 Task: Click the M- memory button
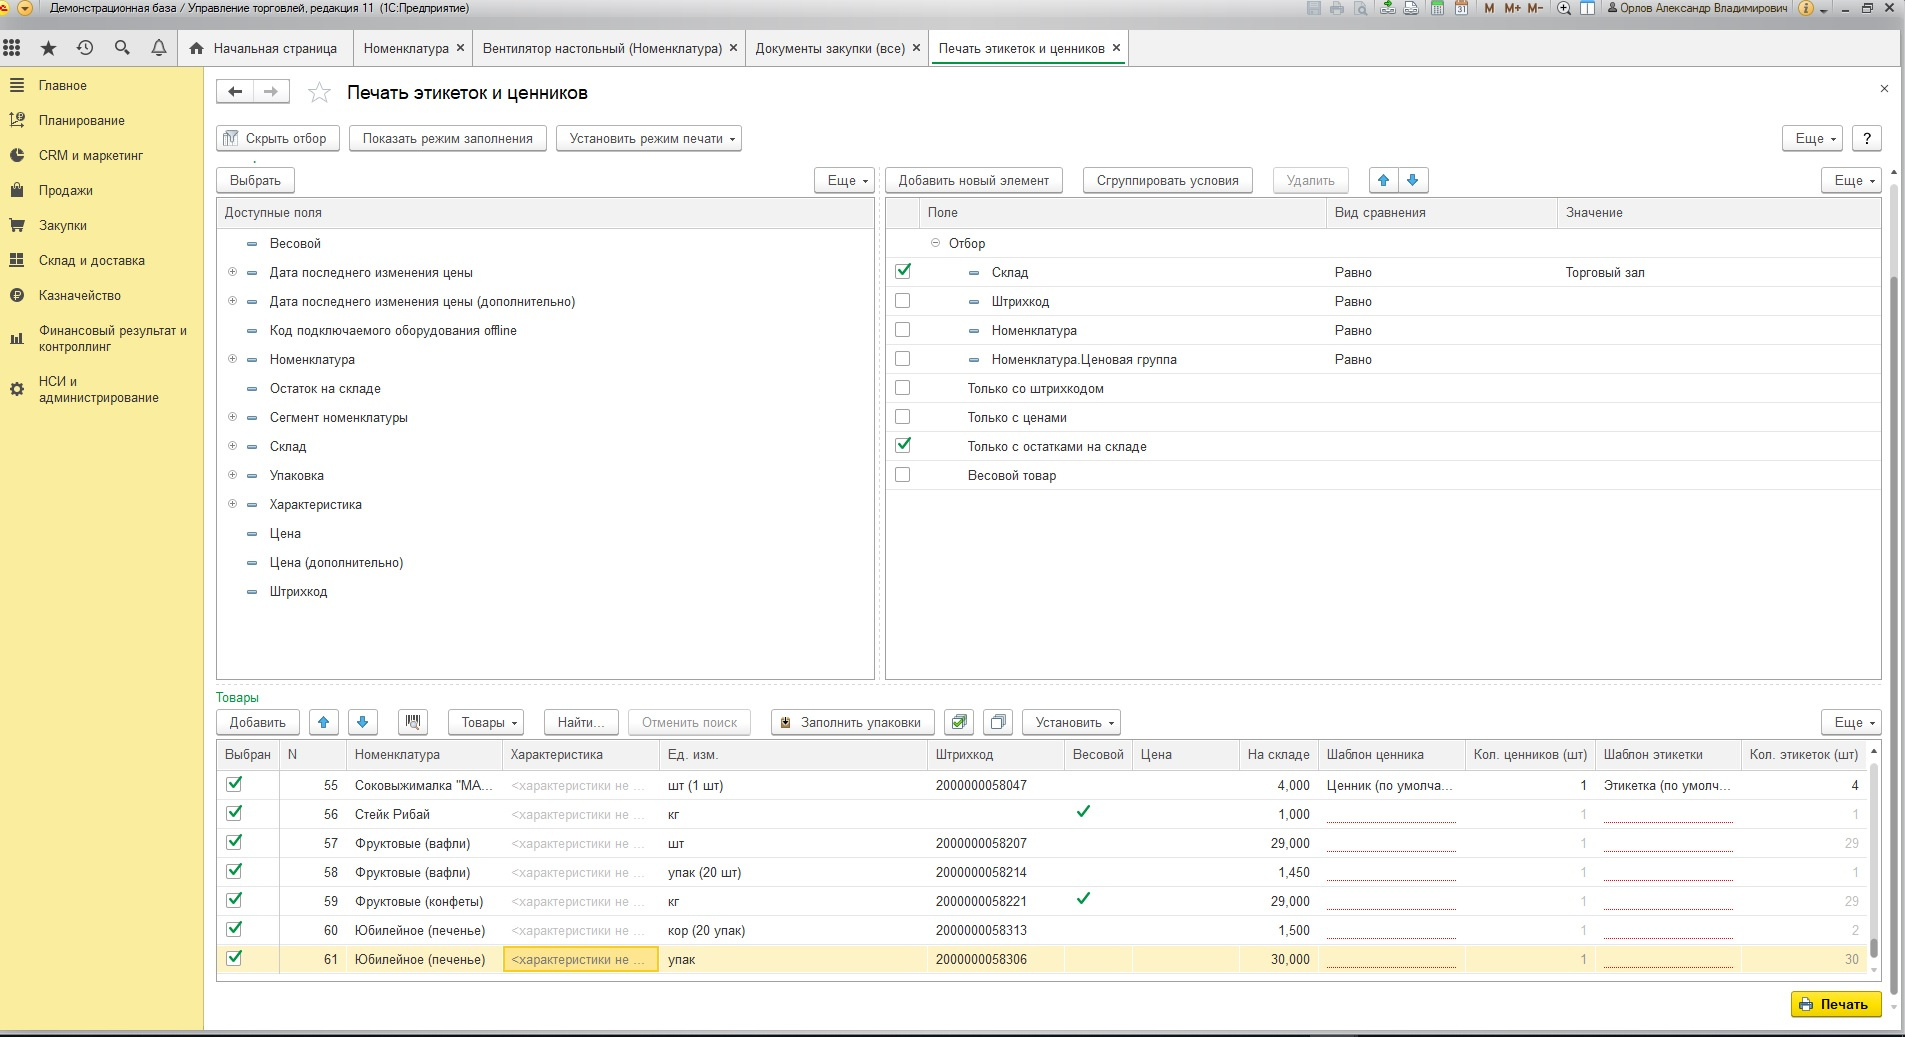coord(1535,8)
